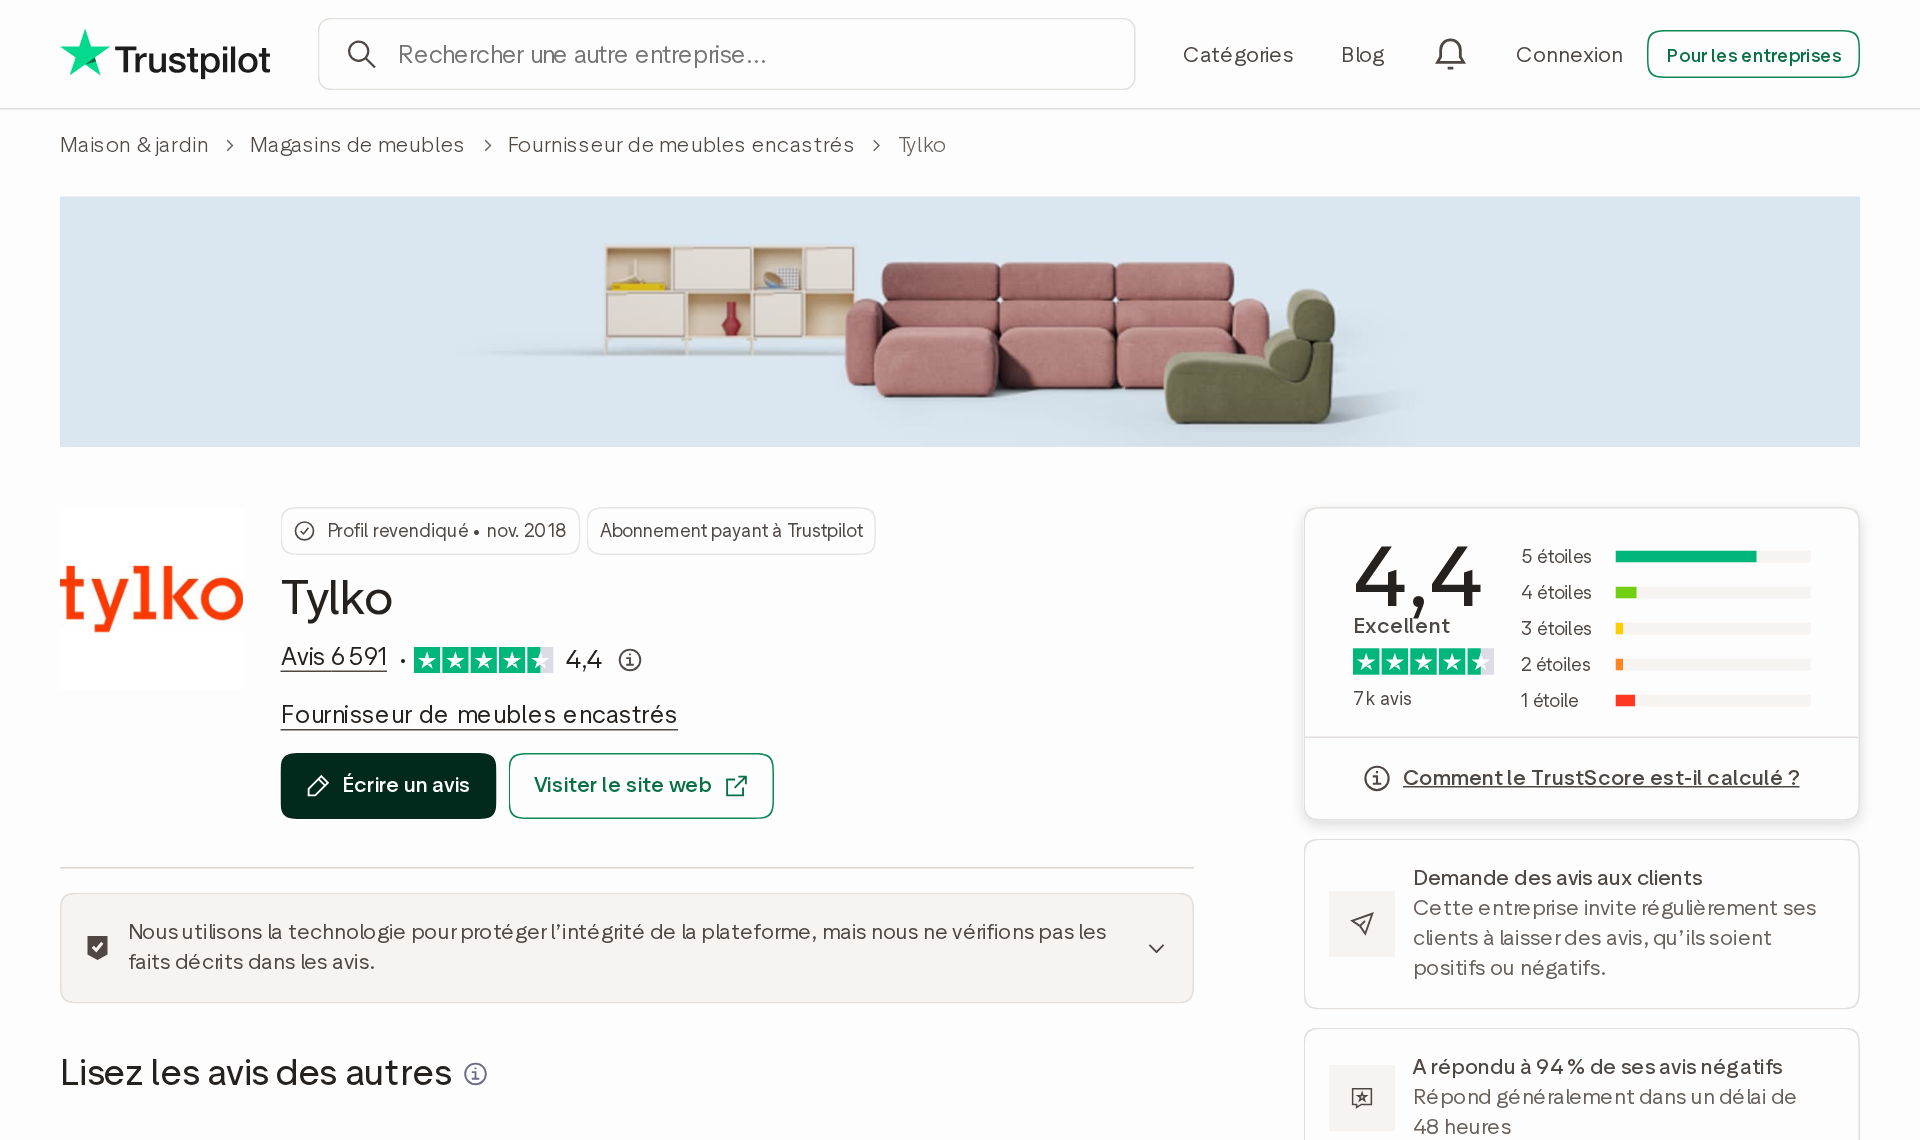This screenshot has height=1140, width=1920.
Task: Click the star rating under Excellent
Action: click(1423, 661)
